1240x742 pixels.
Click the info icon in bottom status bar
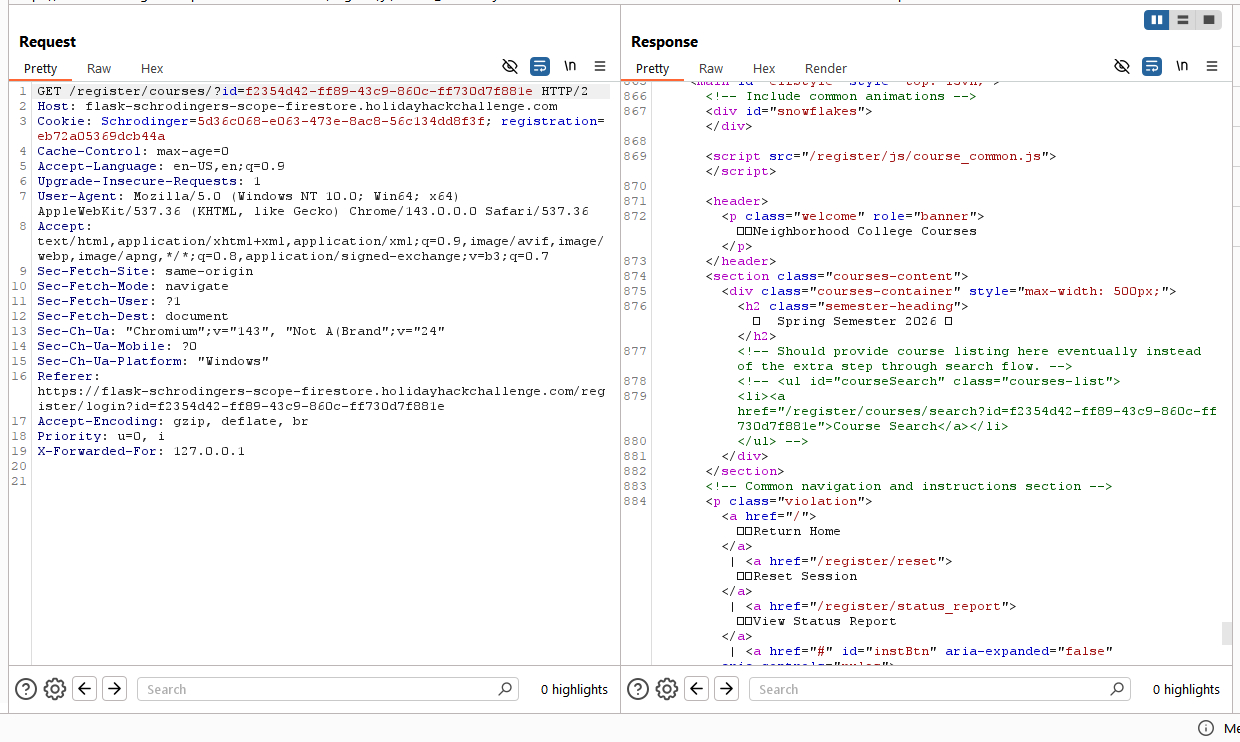[x=1206, y=728]
